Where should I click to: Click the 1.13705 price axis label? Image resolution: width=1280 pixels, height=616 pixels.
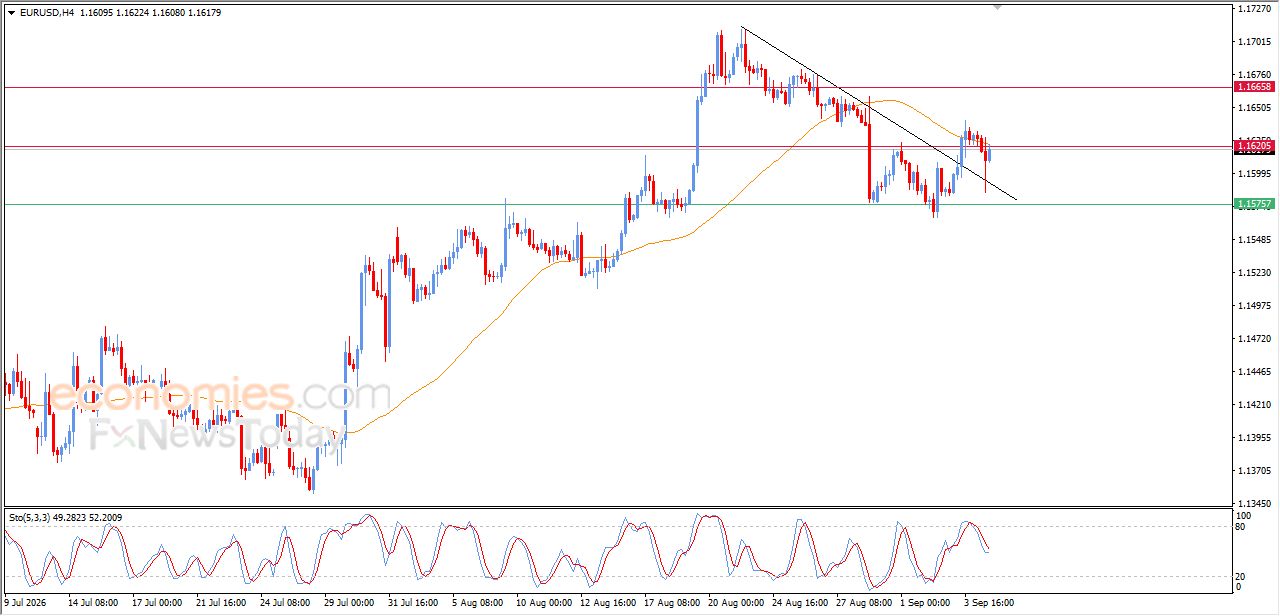pos(1254,471)
